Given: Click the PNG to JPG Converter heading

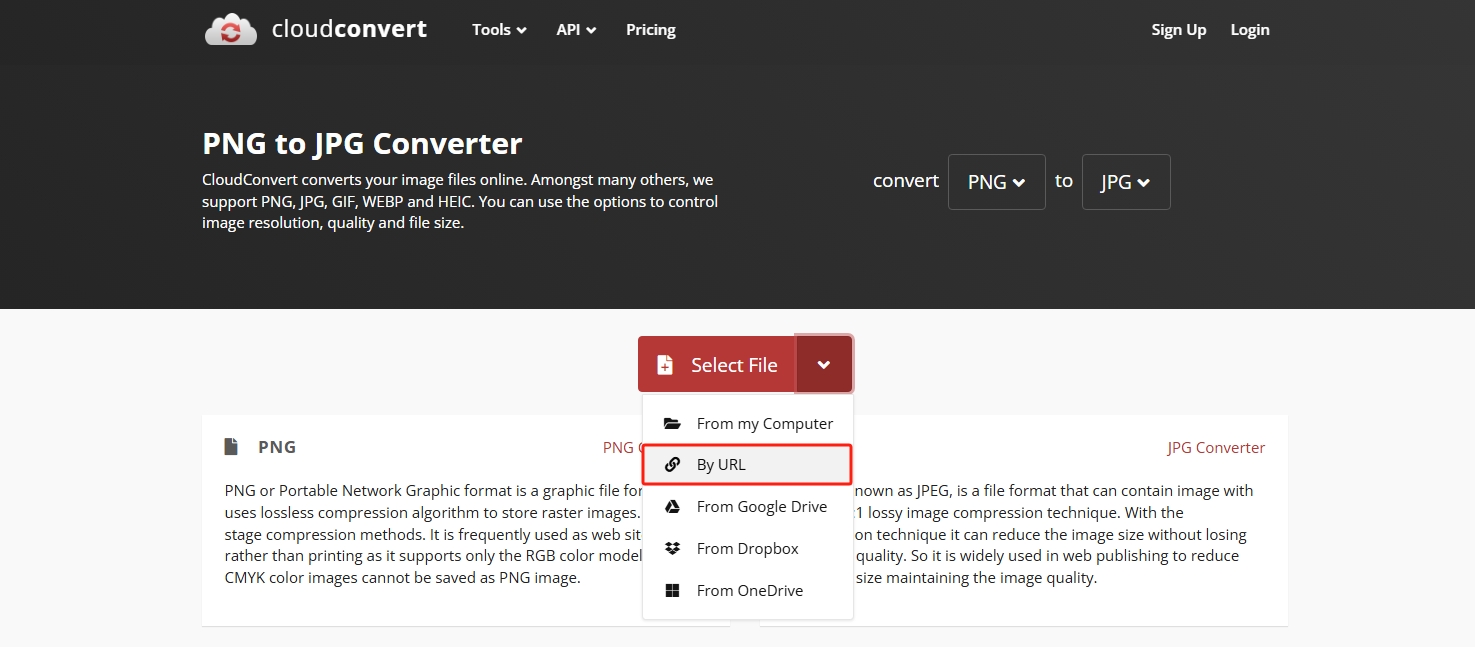Looking at the screenshot, I should pyautogui.click(x=362, y=144).
